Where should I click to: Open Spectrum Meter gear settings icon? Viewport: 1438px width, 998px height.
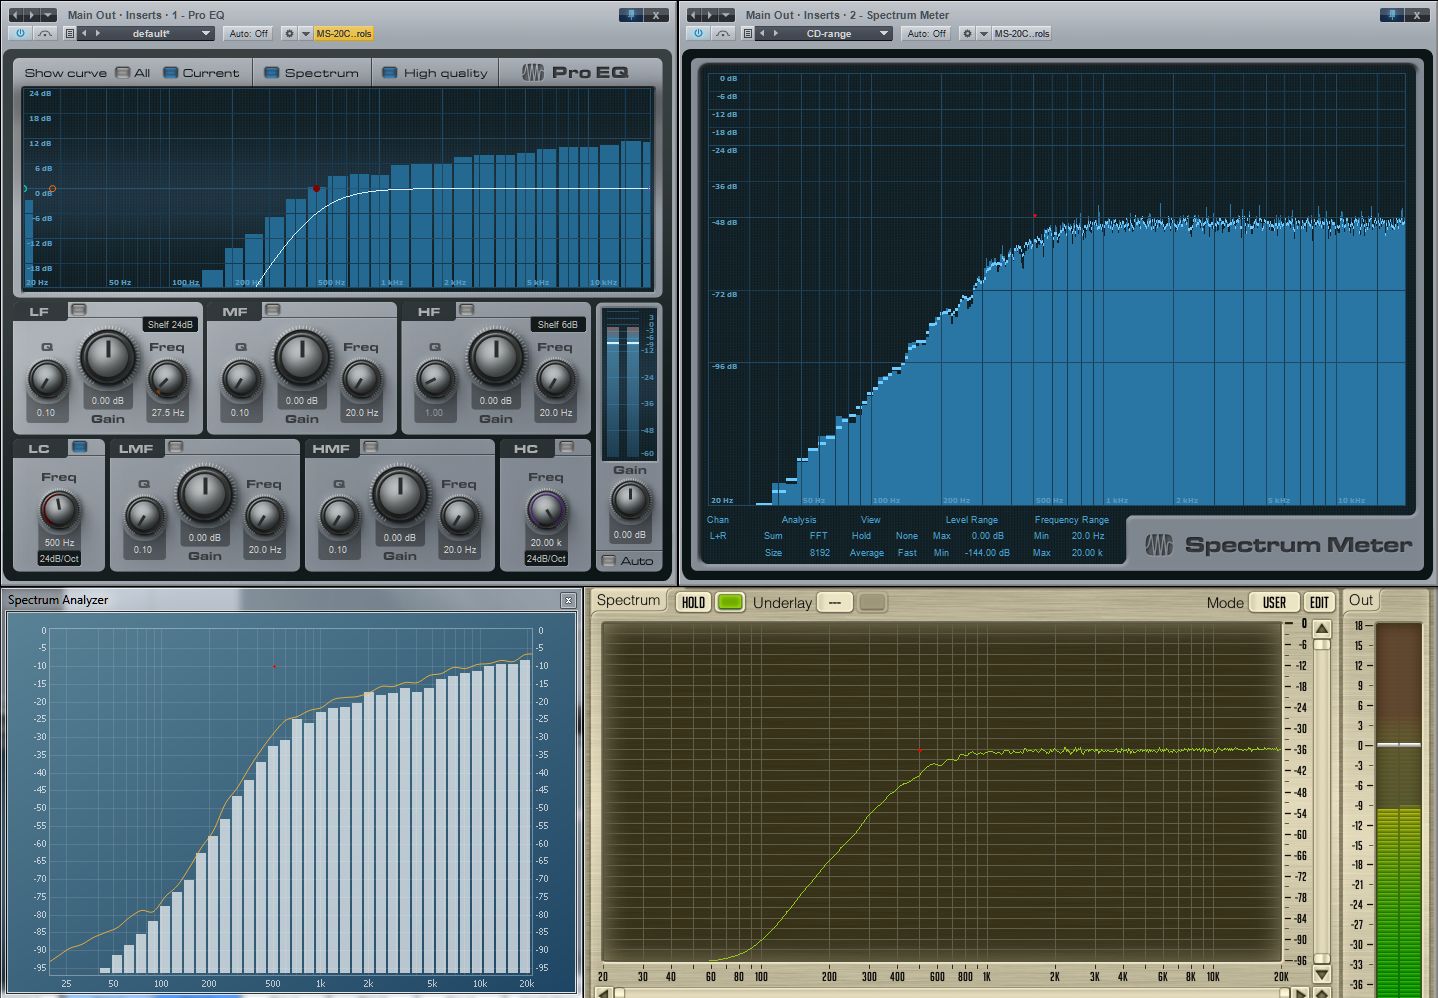967,33
